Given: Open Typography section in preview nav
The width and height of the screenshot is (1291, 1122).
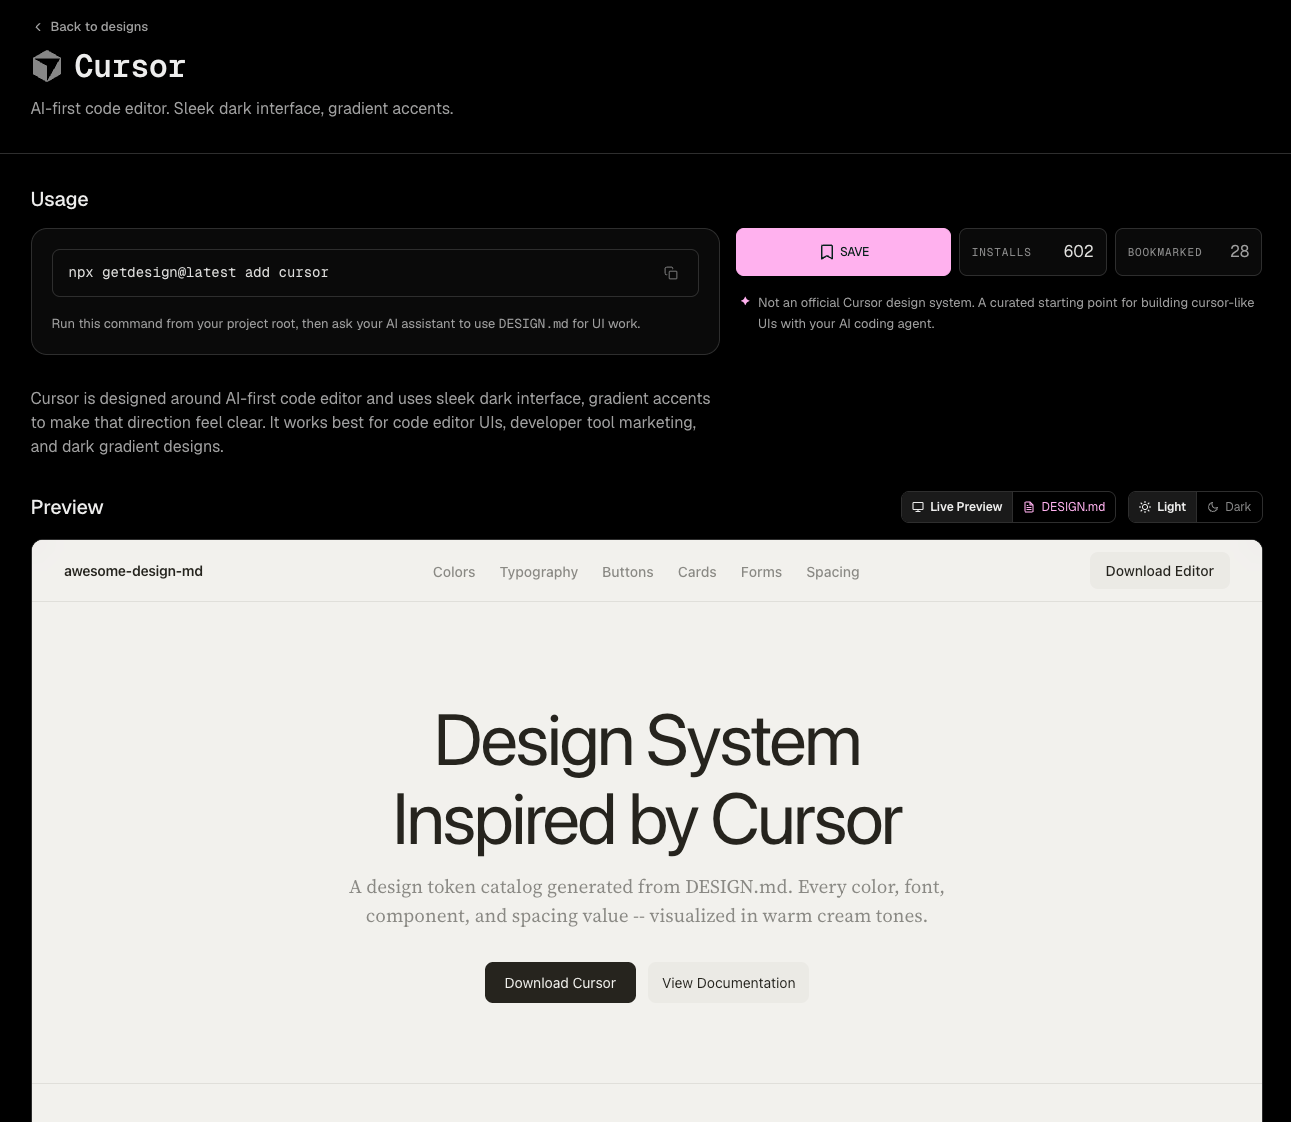Looking at the screenshot, I should [539, 572].
